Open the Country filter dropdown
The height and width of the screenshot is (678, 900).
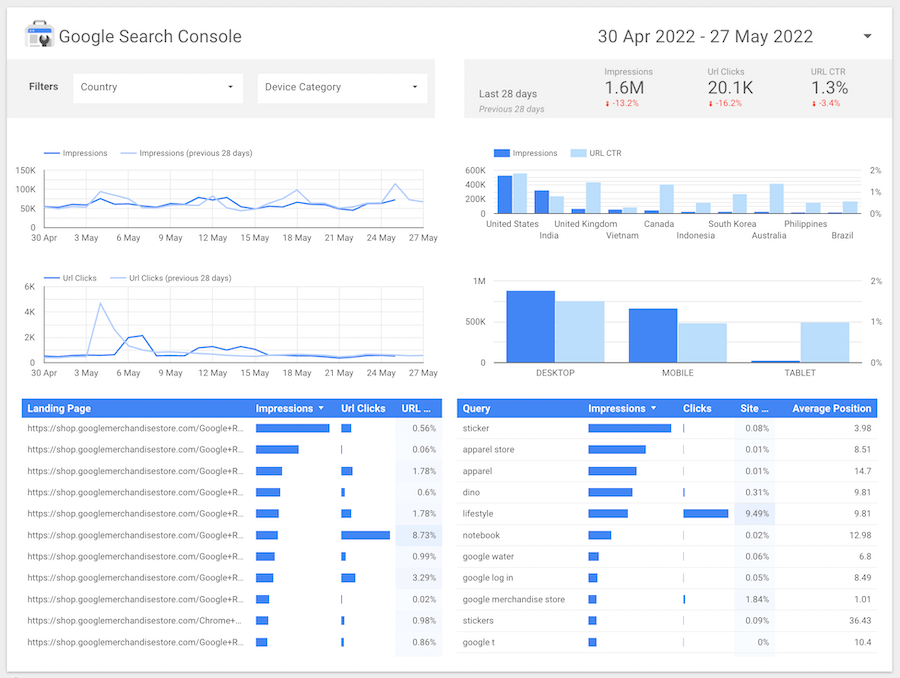[x=158, y=87]
